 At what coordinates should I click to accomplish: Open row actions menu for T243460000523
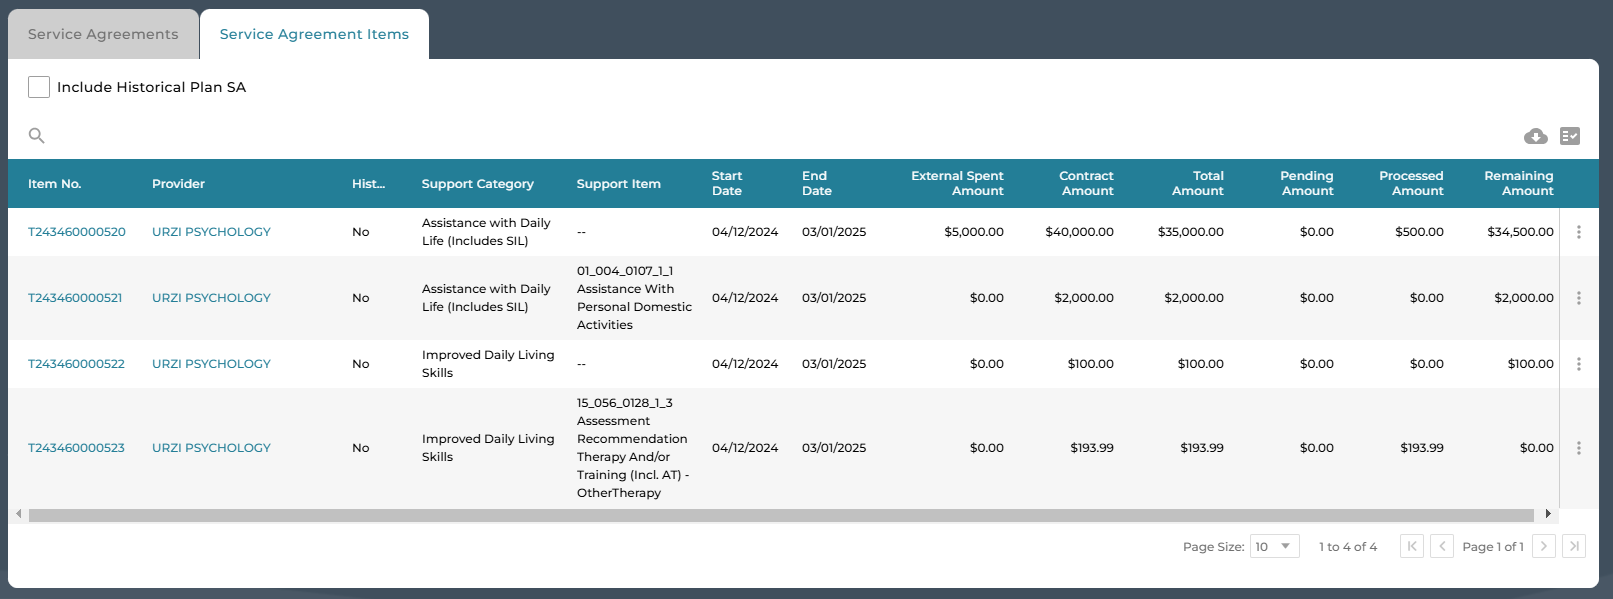coord(1579,448)
